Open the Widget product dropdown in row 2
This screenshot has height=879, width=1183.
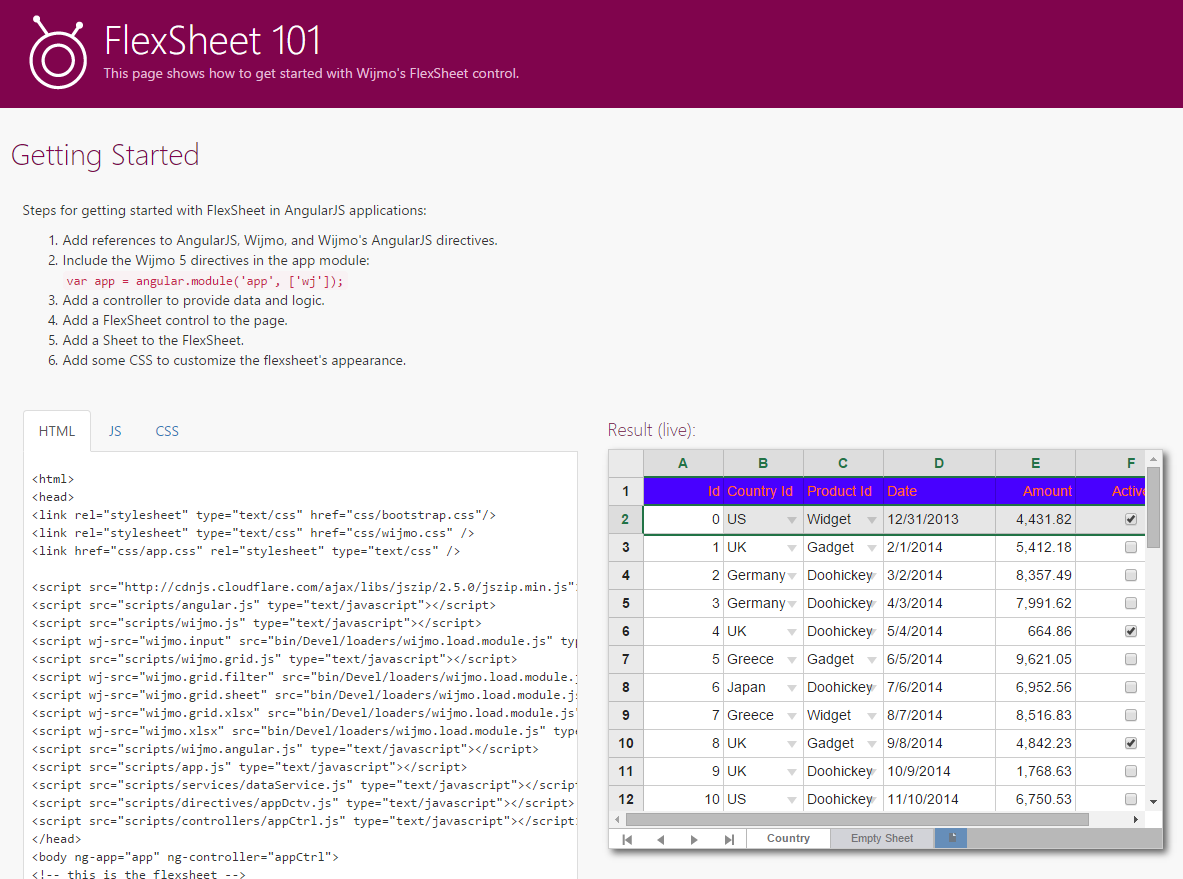click(x=871, y=520)
